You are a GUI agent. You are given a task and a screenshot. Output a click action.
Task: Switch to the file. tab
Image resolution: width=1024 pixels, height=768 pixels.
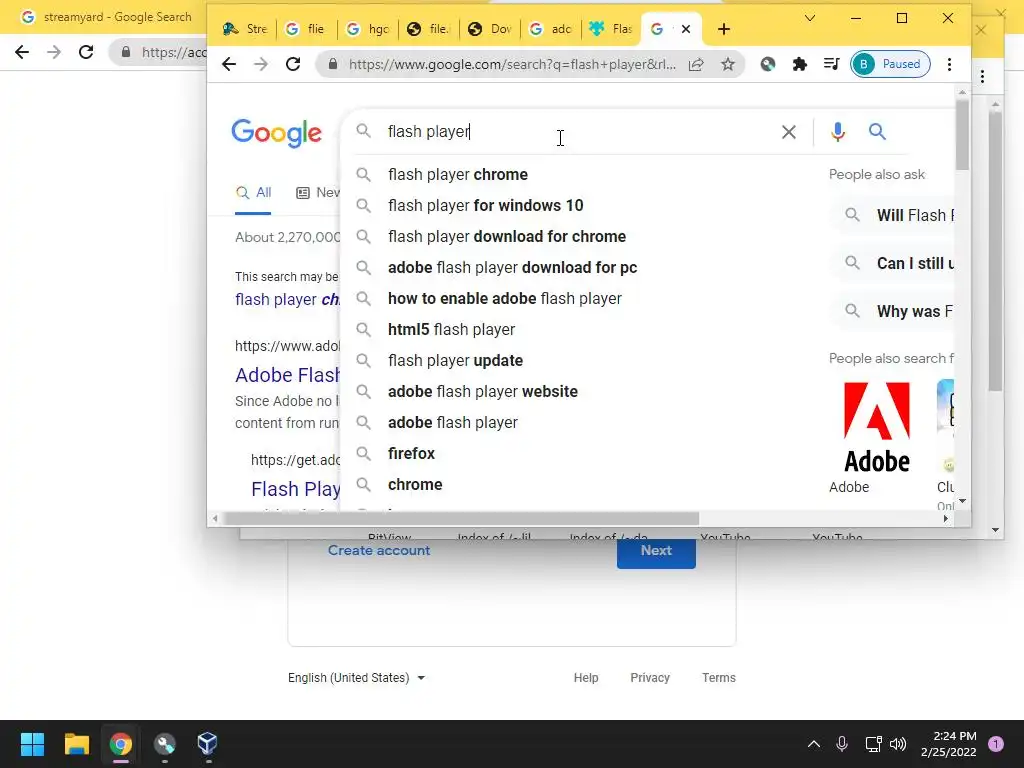coord(428,29)
